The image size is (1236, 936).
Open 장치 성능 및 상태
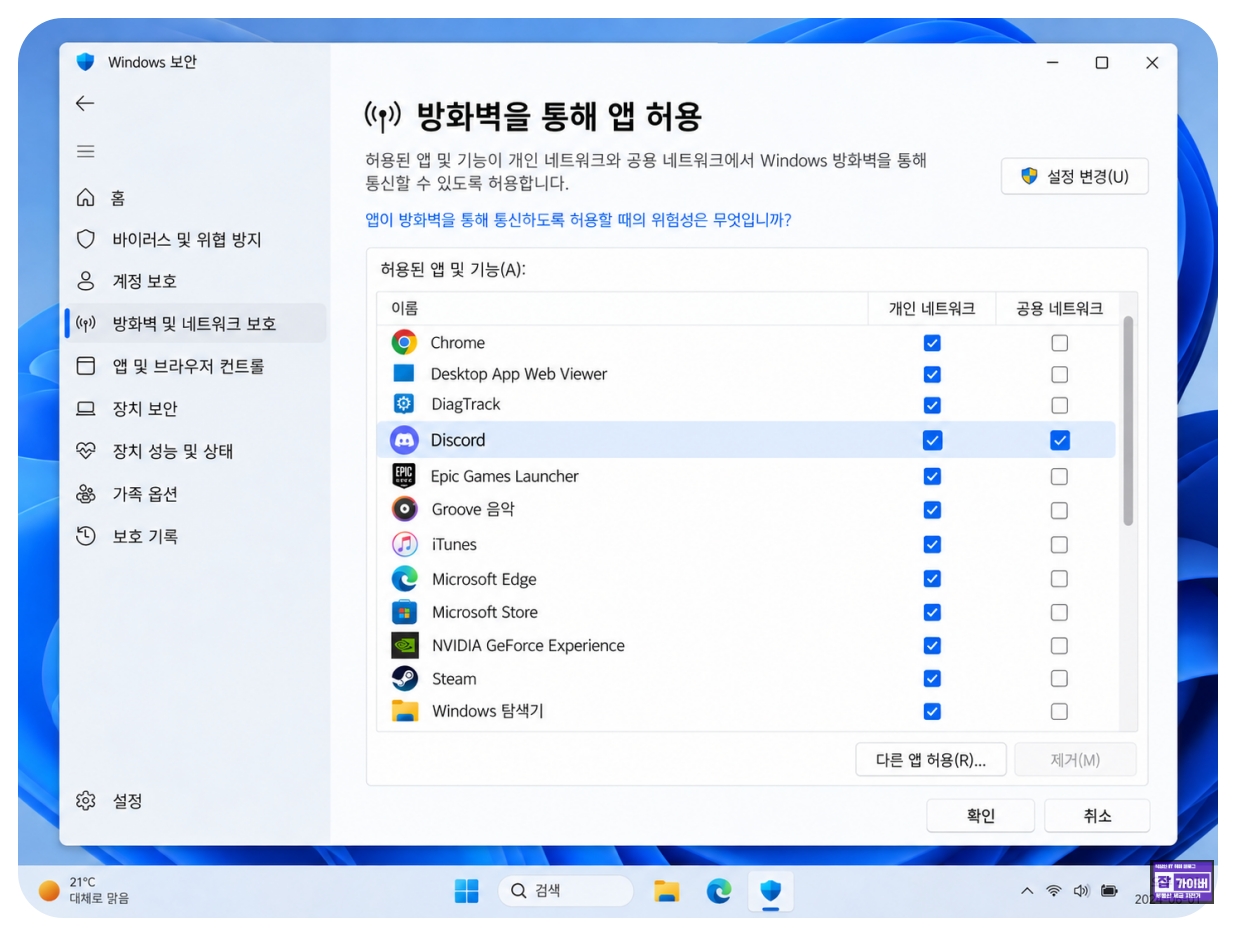[195, 451]
